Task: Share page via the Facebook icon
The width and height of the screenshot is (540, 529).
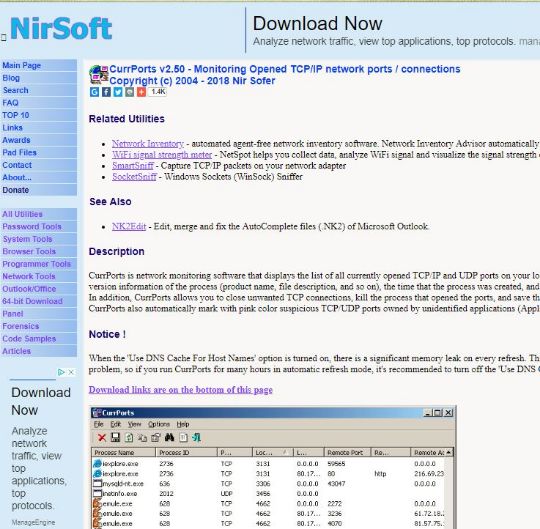Action: 106,92
